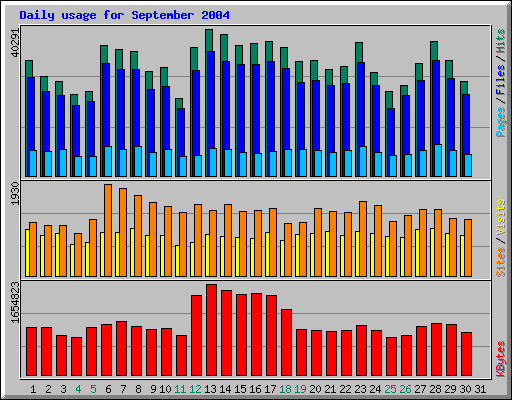Select the red KBytes bar for day 30
Viewport: 512px width, 400px height.
tap(466, 354)
